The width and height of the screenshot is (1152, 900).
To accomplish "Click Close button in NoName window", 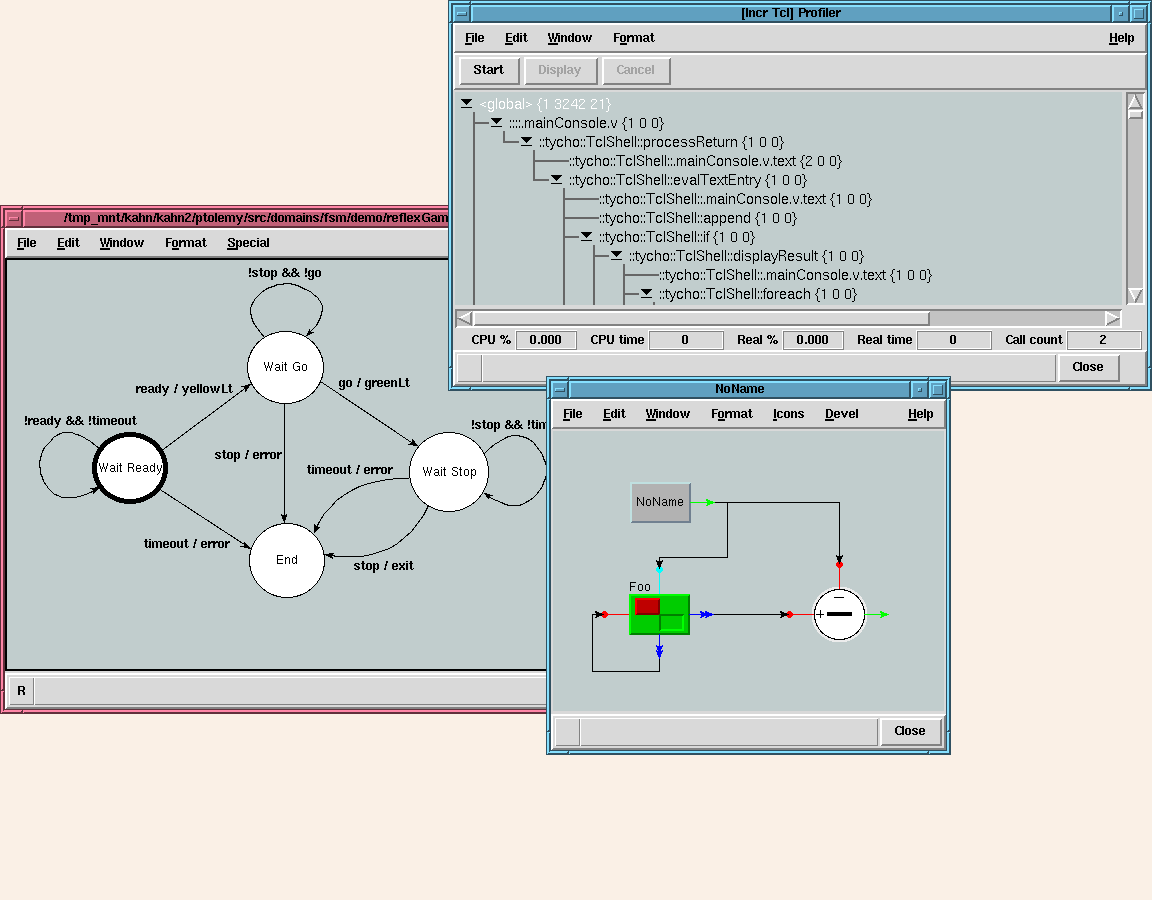I will 909,731.
